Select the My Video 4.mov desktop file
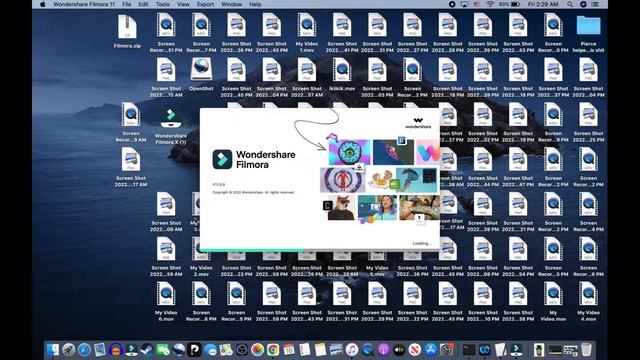The image size is (640, 360). pos(588,294)
